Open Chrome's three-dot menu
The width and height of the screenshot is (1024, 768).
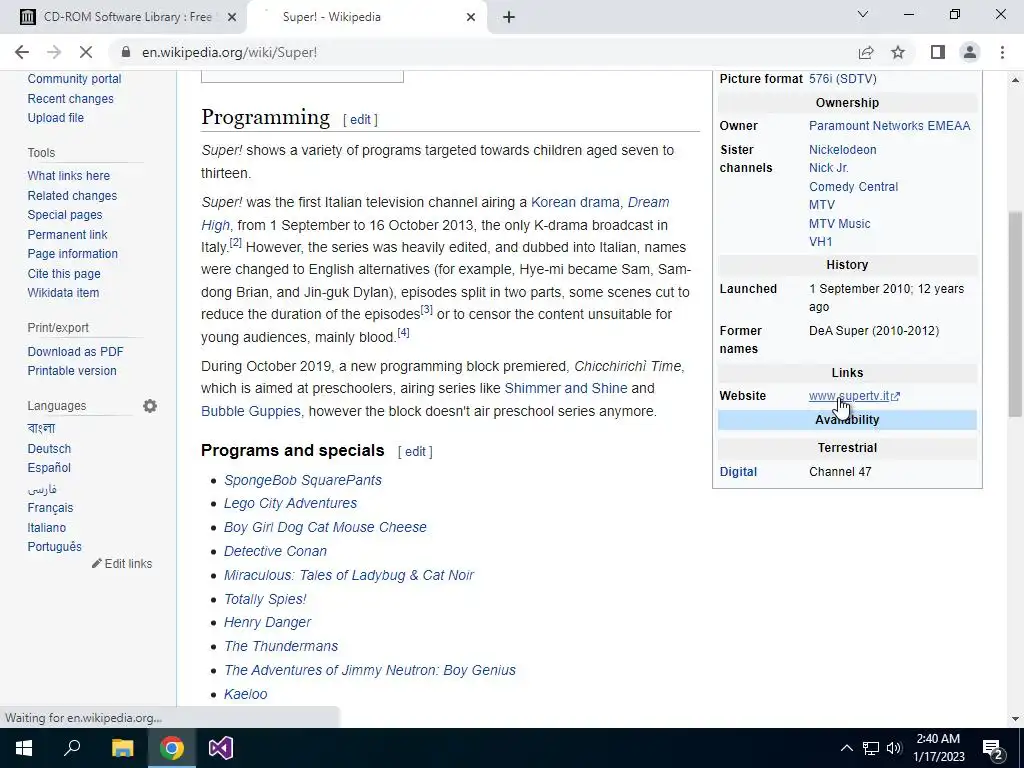[1002, 52]
